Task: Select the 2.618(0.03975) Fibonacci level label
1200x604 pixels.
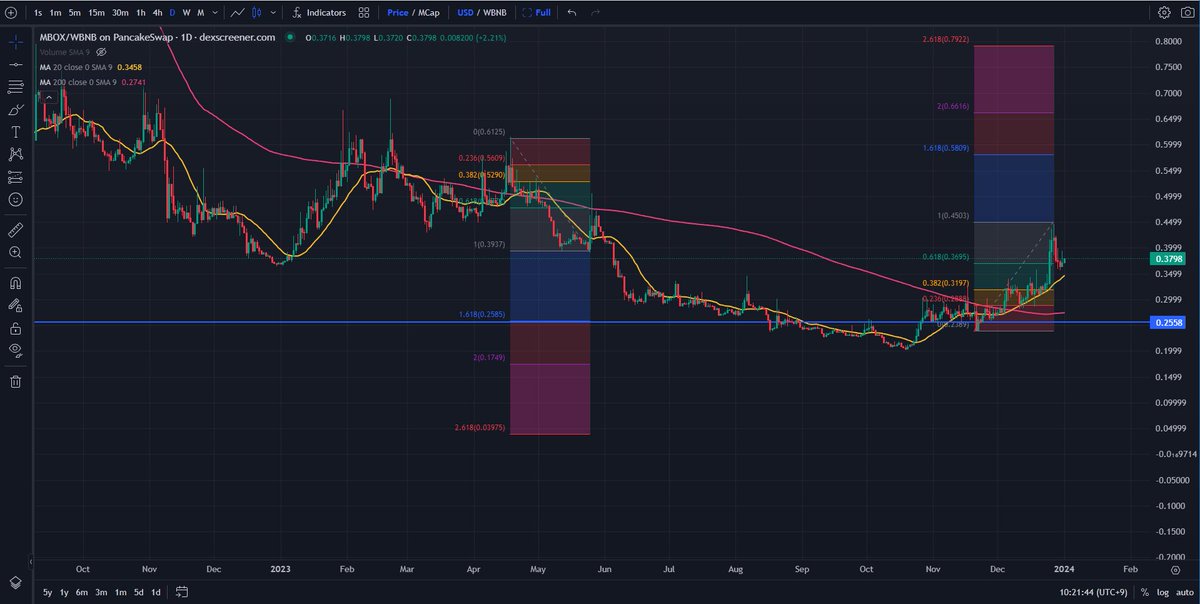Action: coord(480,428)
